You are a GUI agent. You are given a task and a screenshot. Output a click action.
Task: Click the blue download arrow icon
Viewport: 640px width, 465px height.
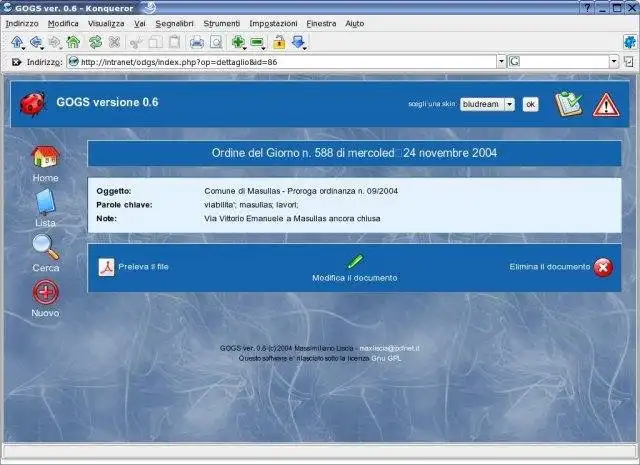click(298, 41)
